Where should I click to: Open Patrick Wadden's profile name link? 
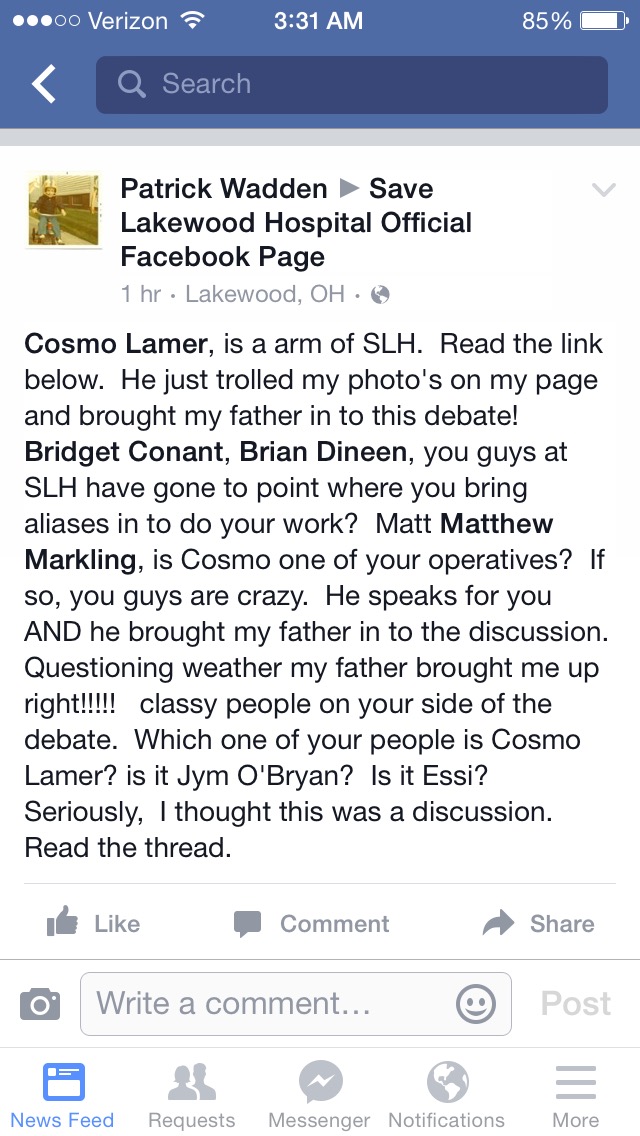(x=224, y=189)
